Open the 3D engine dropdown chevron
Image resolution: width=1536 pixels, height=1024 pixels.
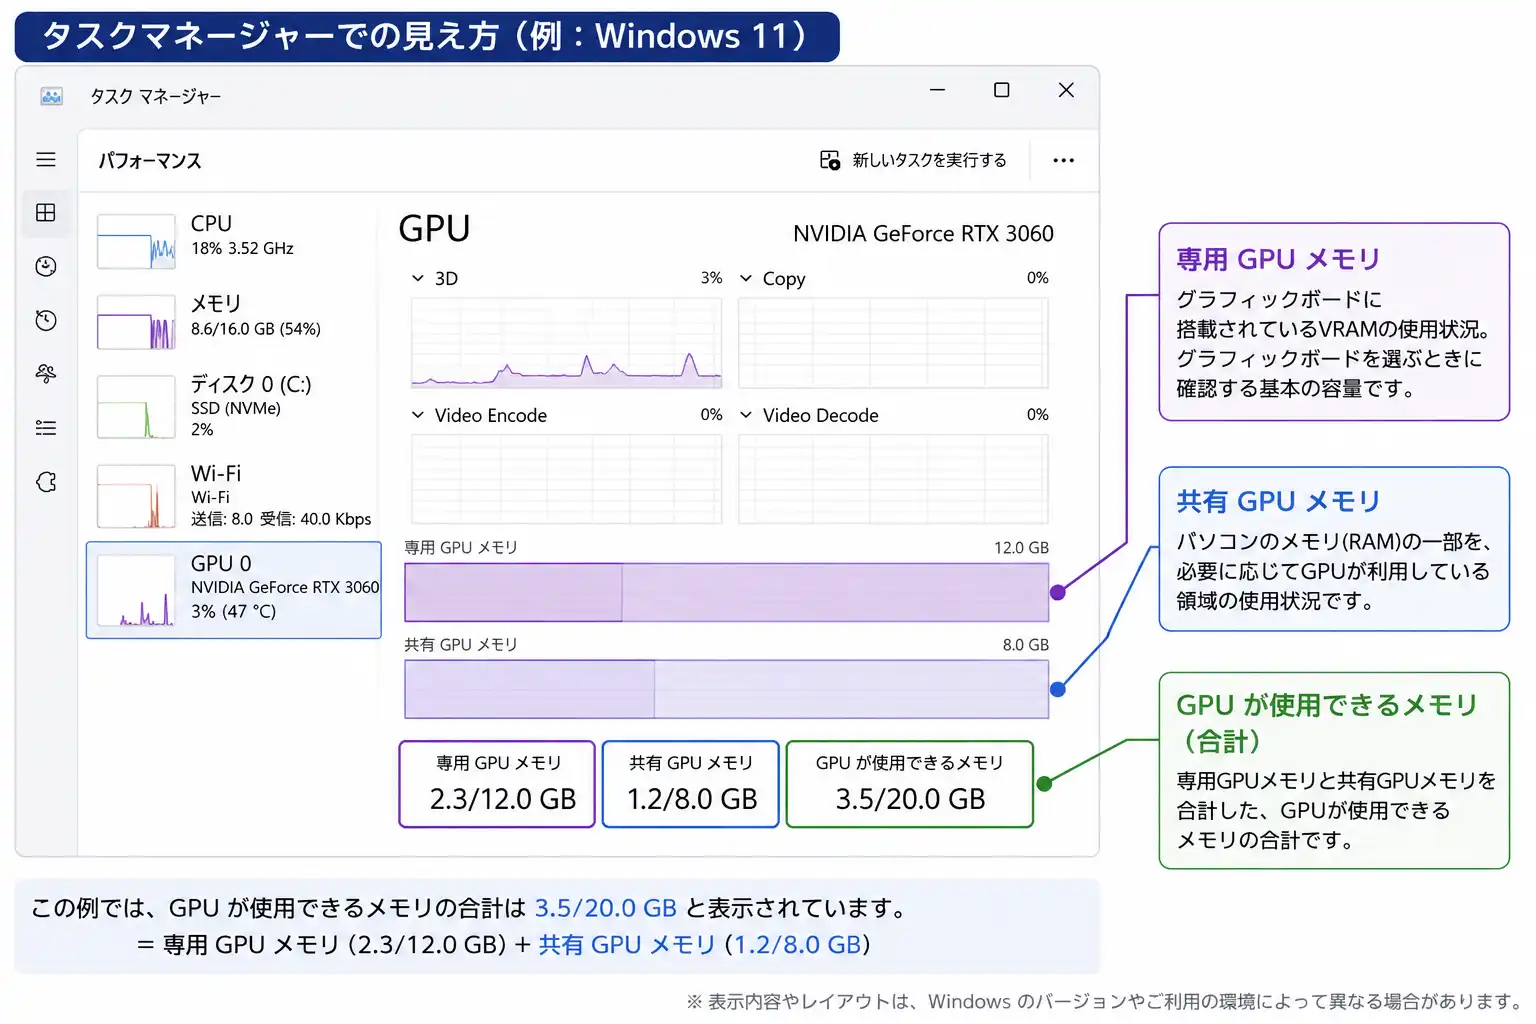418,278
